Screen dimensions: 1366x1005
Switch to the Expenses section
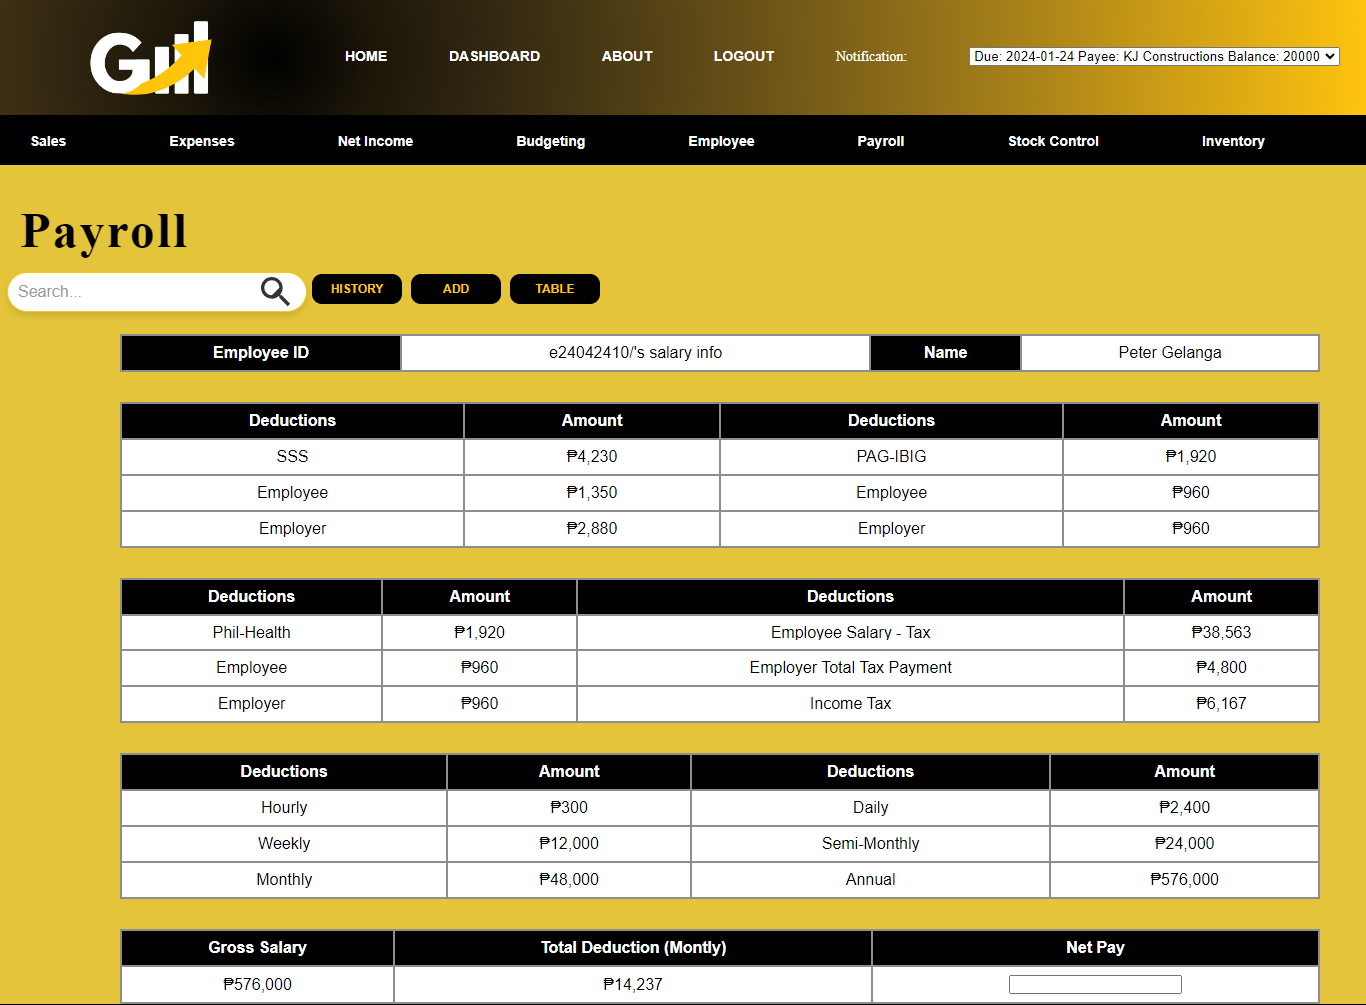(202, 141)
